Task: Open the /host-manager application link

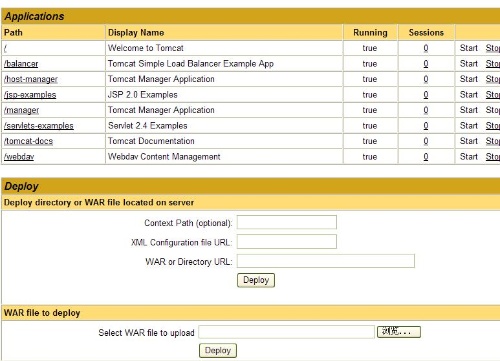Action: pyautogui.click(x=31, y=79)
